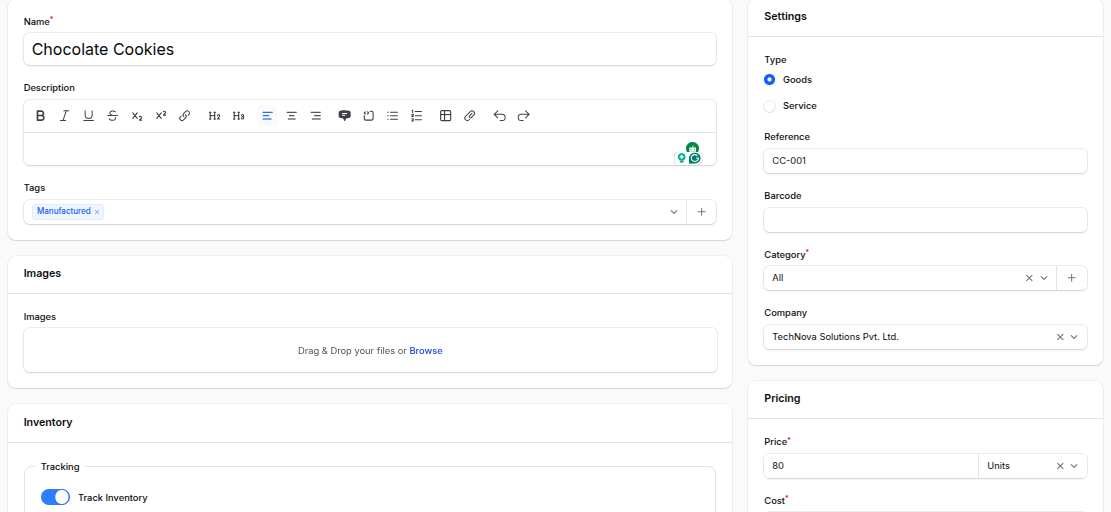The height and width of the screenshot is (512, 1111).
Task: Toggle the Track Inventory switch
Action: [x=55, y=497]
